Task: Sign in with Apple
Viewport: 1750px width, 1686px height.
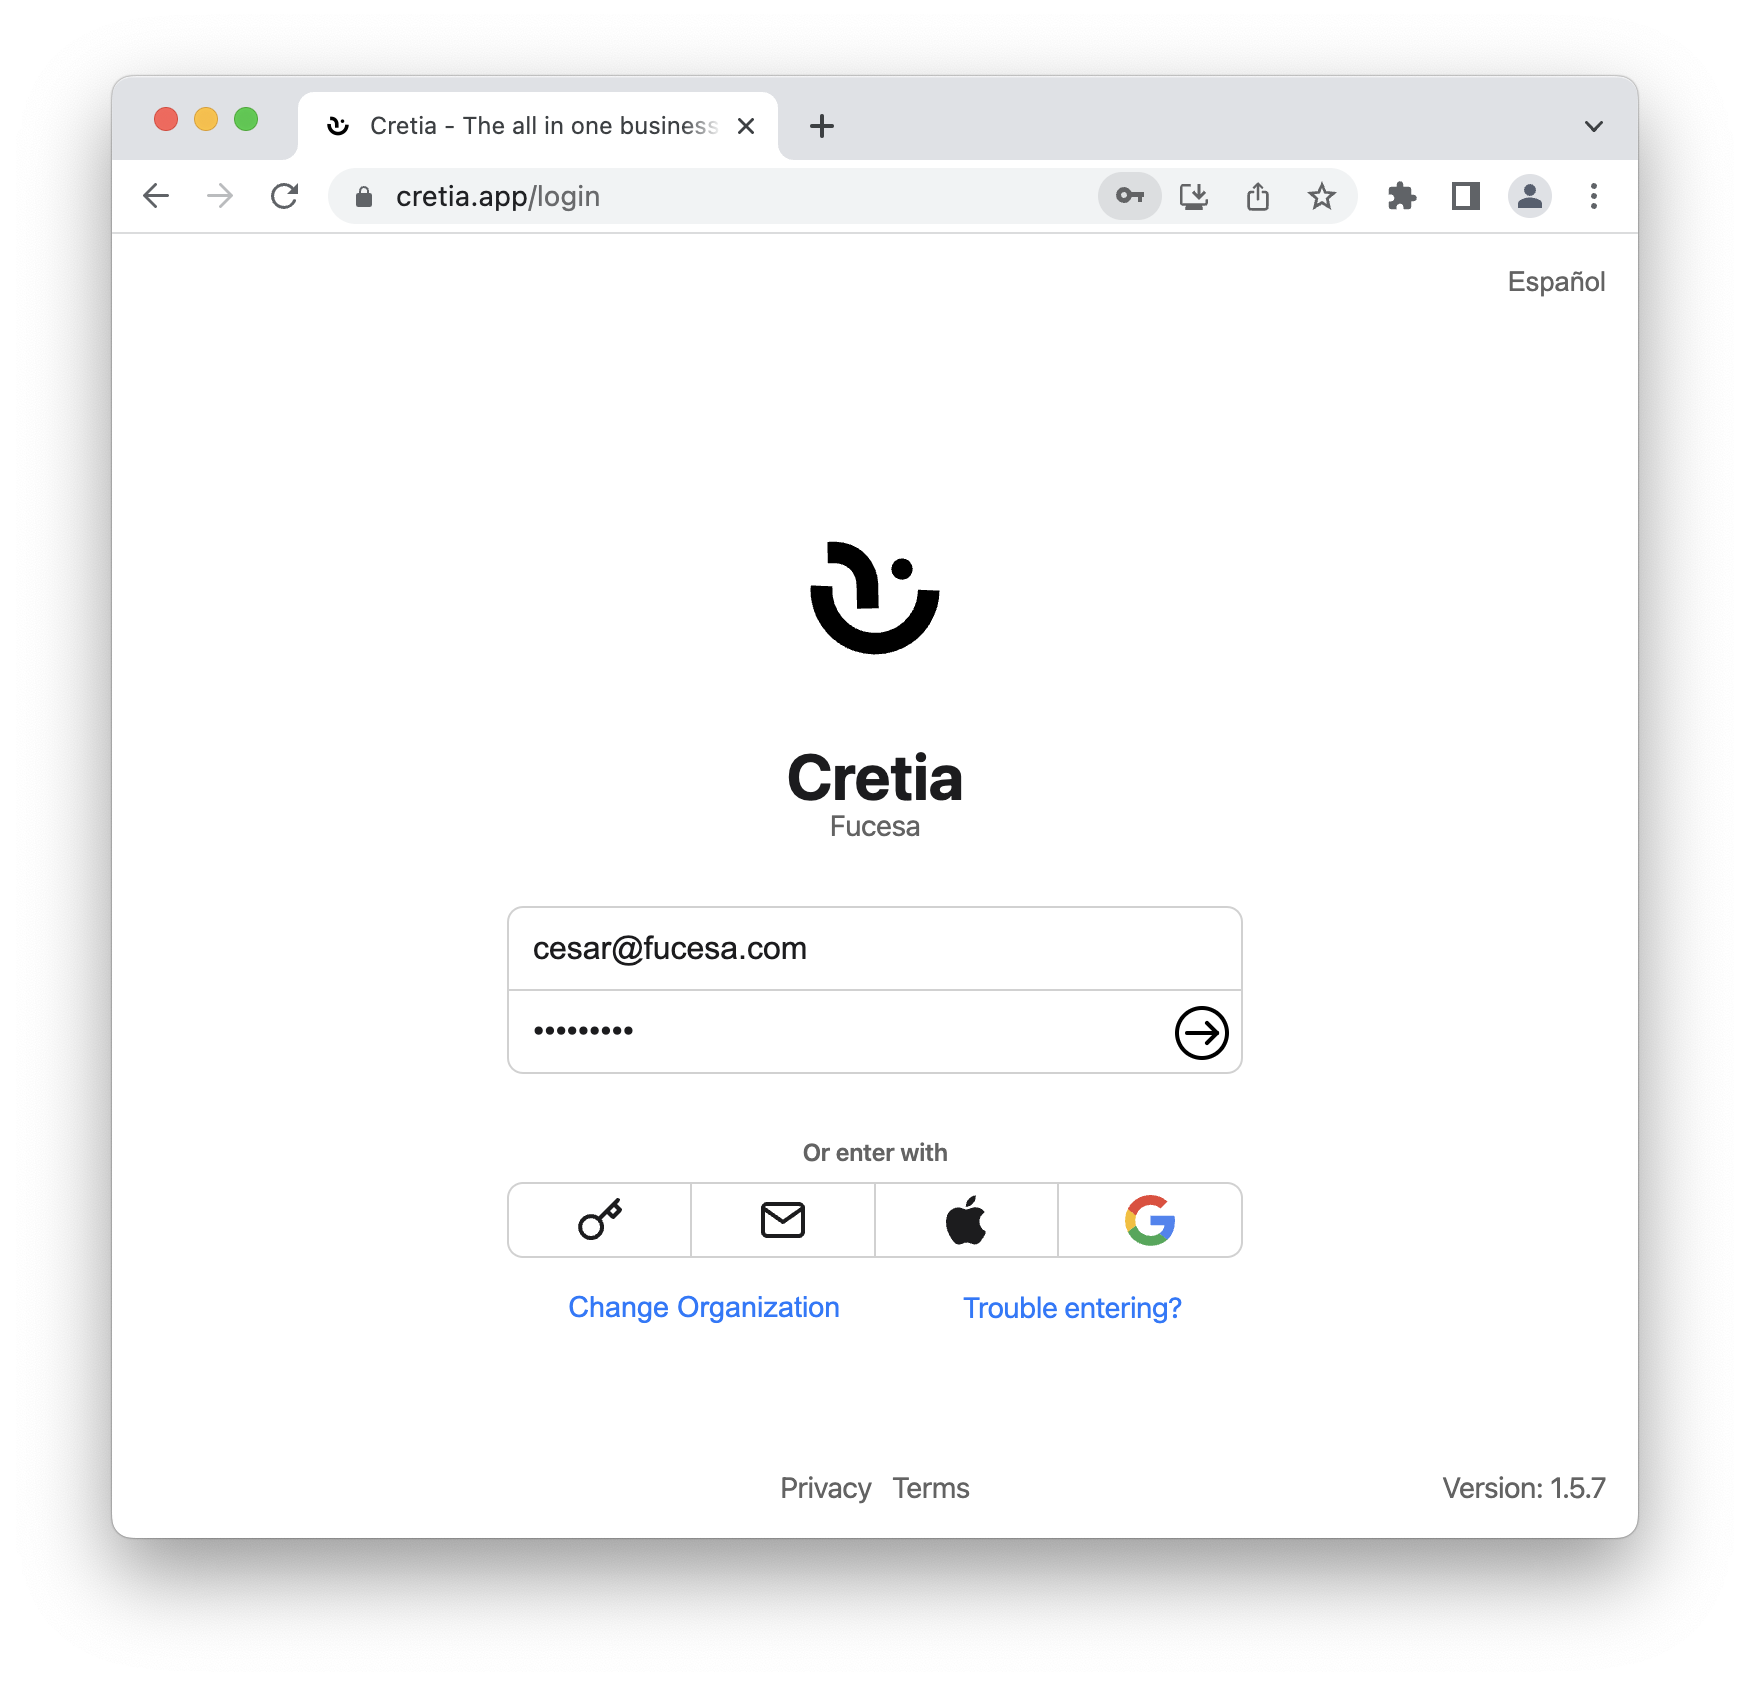Action: tap(966, 1220)
